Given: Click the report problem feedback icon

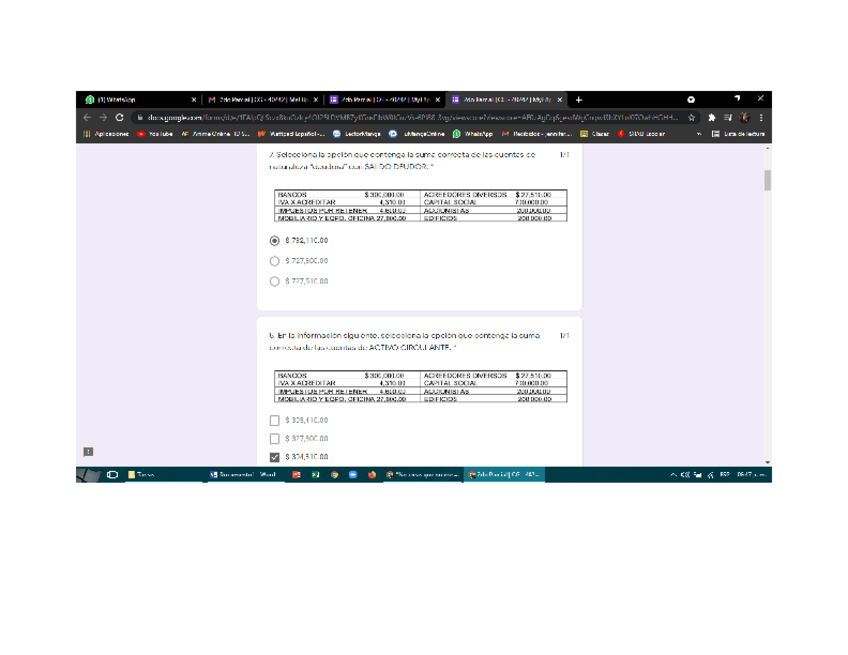Looking at the screenshot, I should point(88,452).
